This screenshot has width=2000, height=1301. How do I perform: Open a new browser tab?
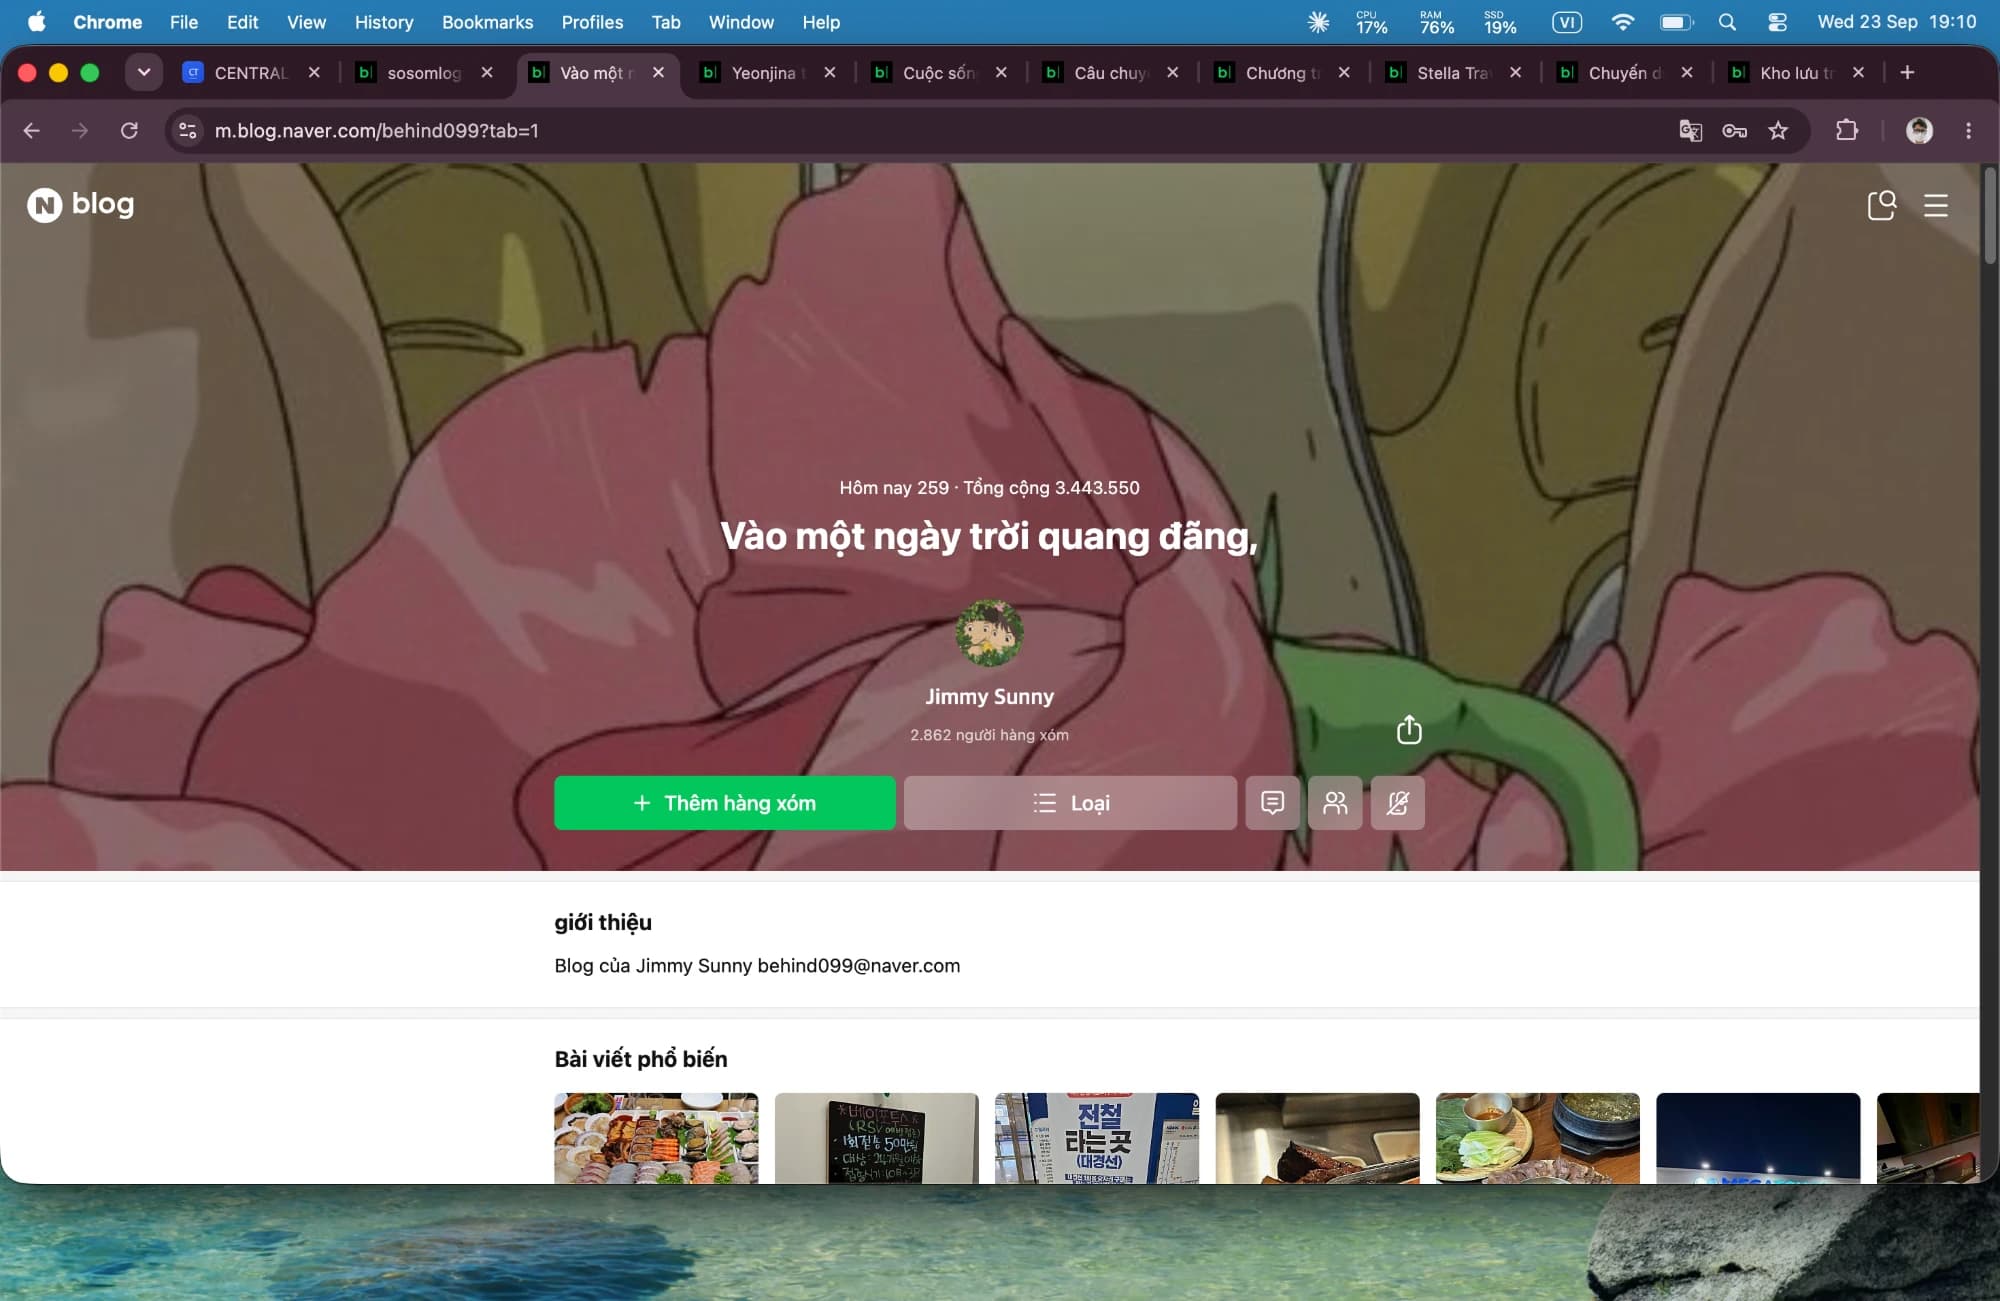pyautogui.click(x=1907, y=72)
